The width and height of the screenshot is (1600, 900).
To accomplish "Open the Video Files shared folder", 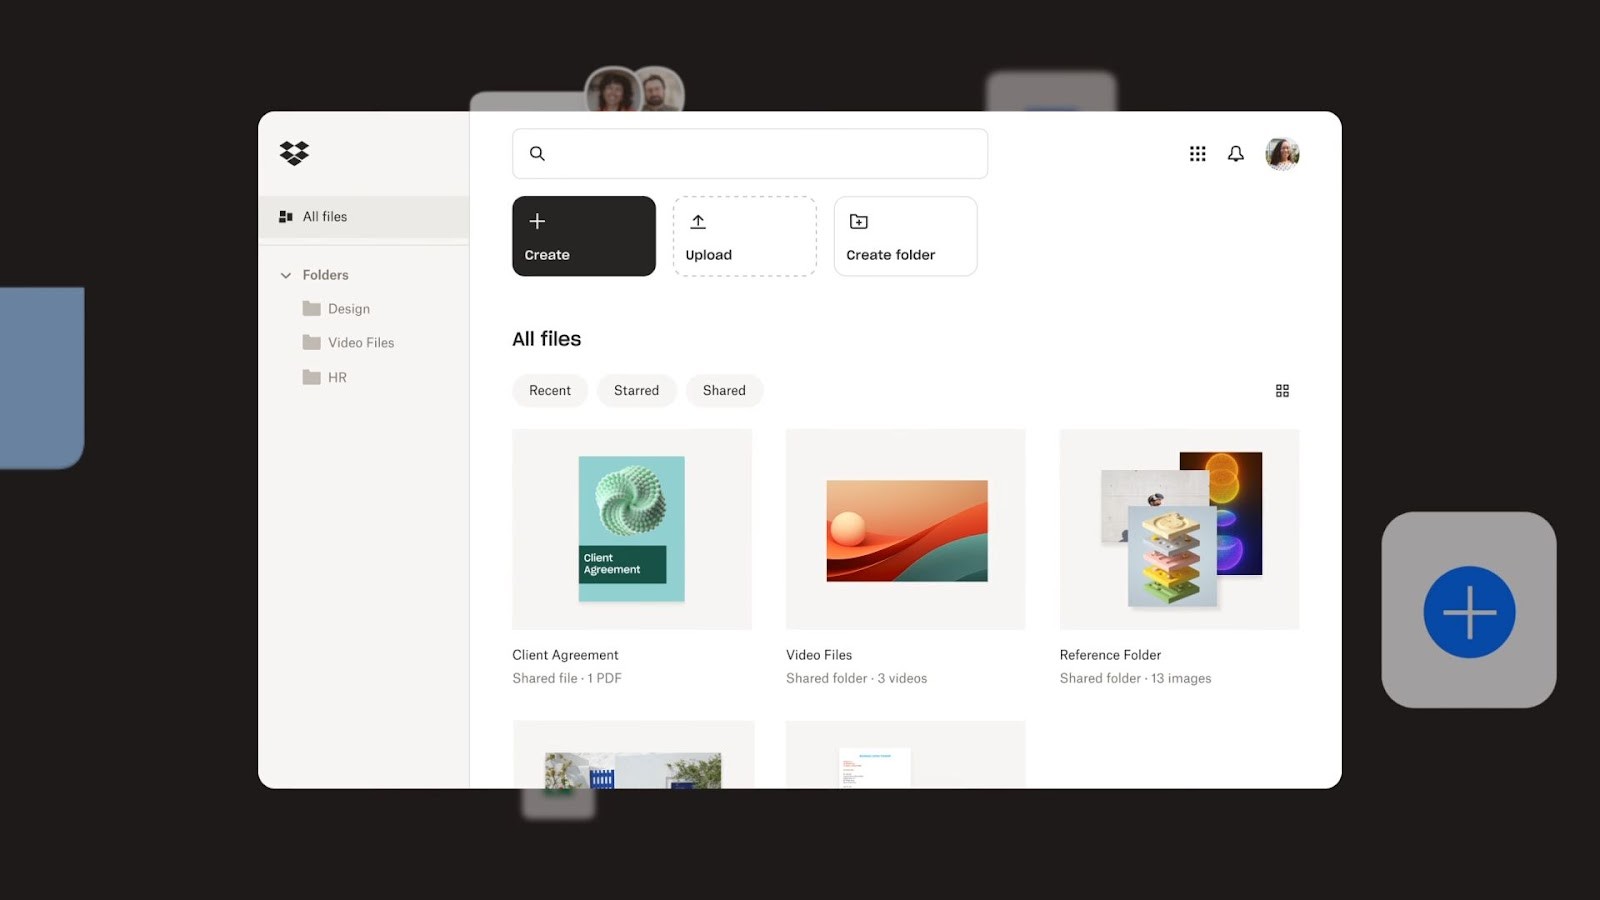I will tap(905, 529).
